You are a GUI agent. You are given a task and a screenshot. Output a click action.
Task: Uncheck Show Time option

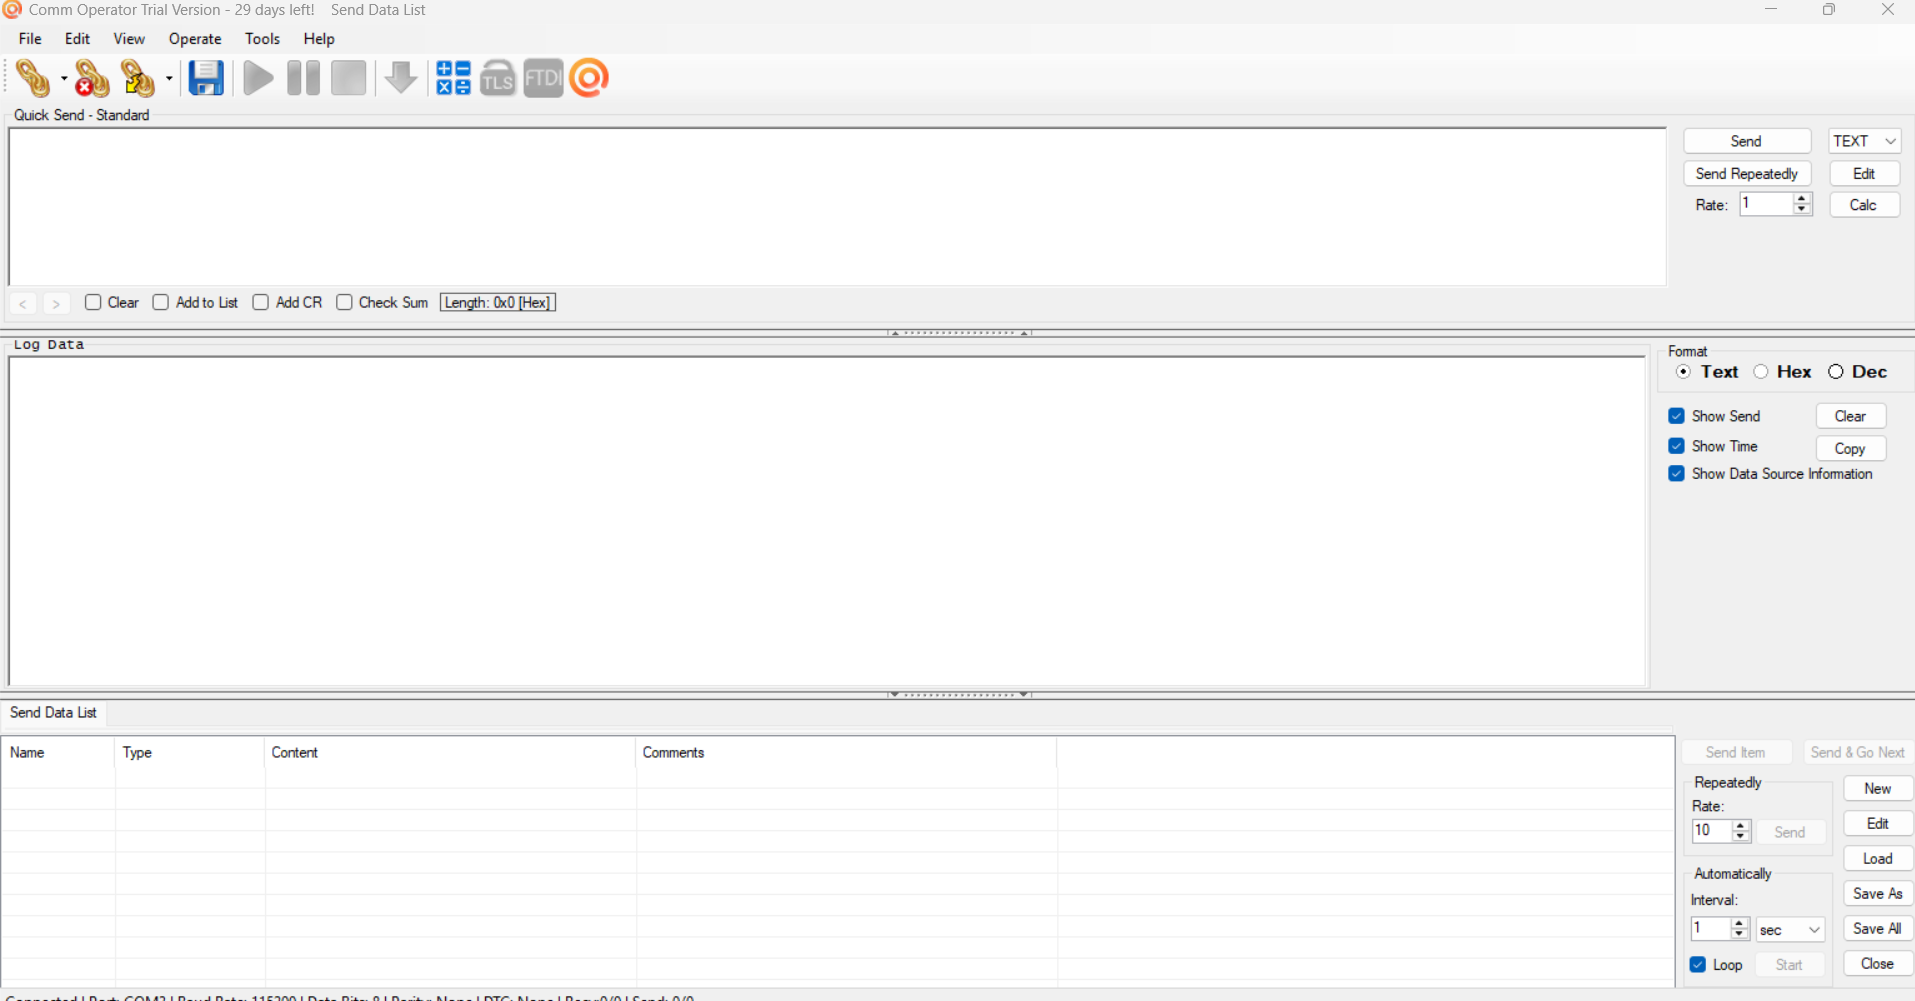tap(1677, 446)
